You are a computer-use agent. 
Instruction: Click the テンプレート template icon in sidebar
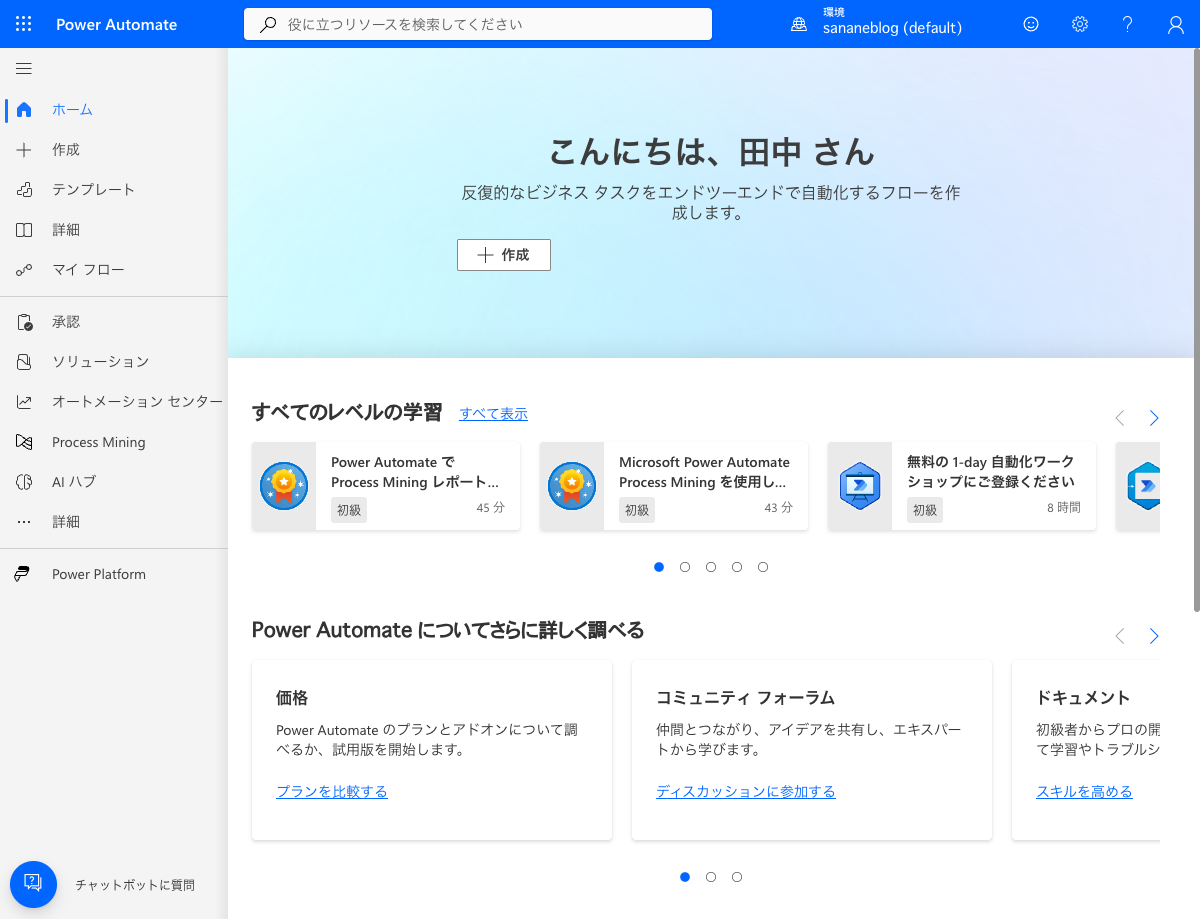[24, 190]
